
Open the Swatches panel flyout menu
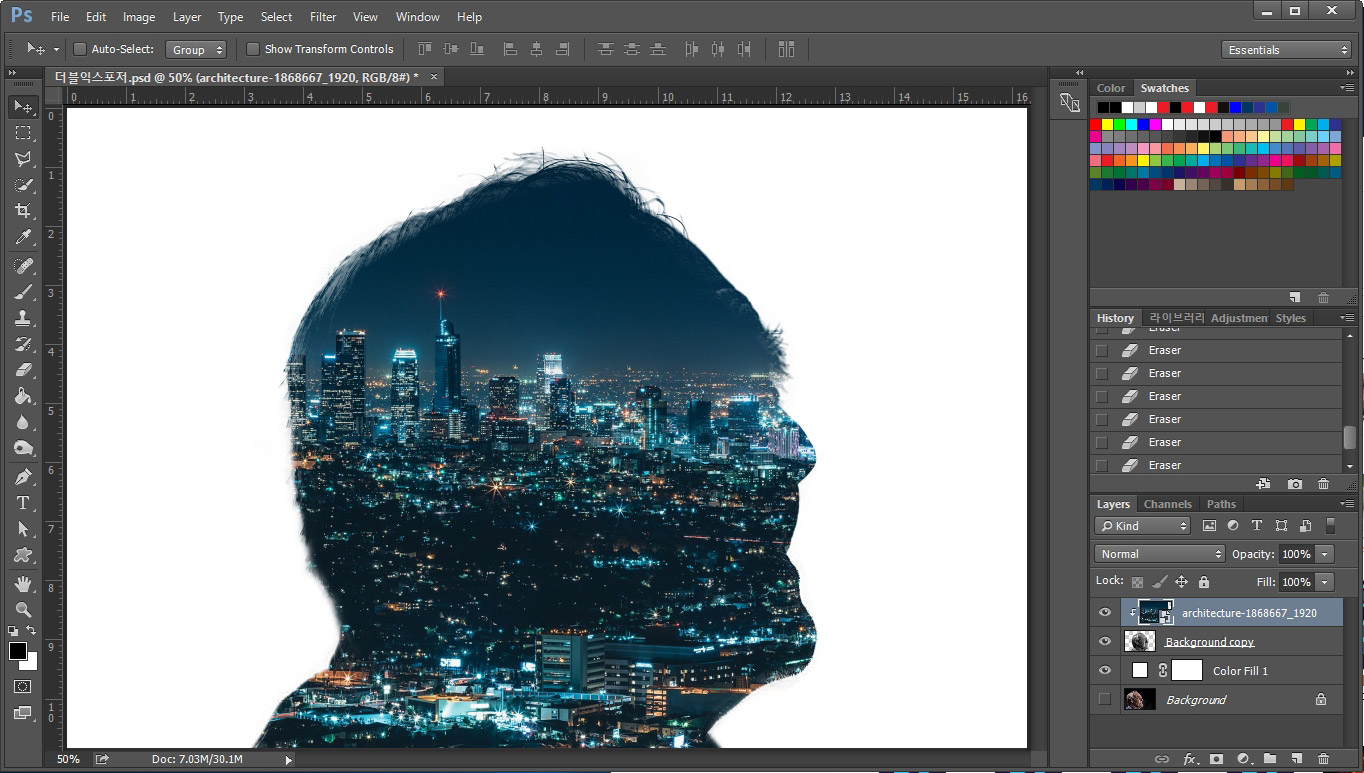tap(1347, 88)
